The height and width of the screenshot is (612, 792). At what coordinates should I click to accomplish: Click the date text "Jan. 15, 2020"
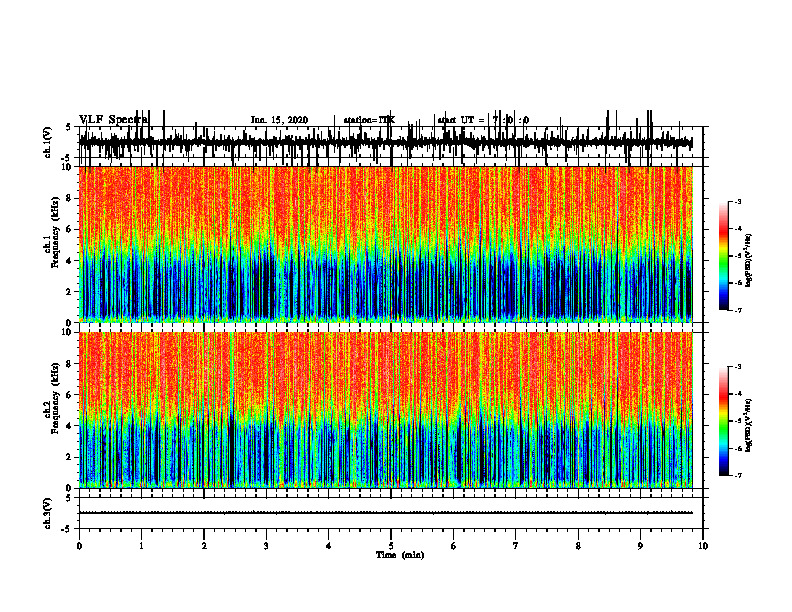click(279, 120)
